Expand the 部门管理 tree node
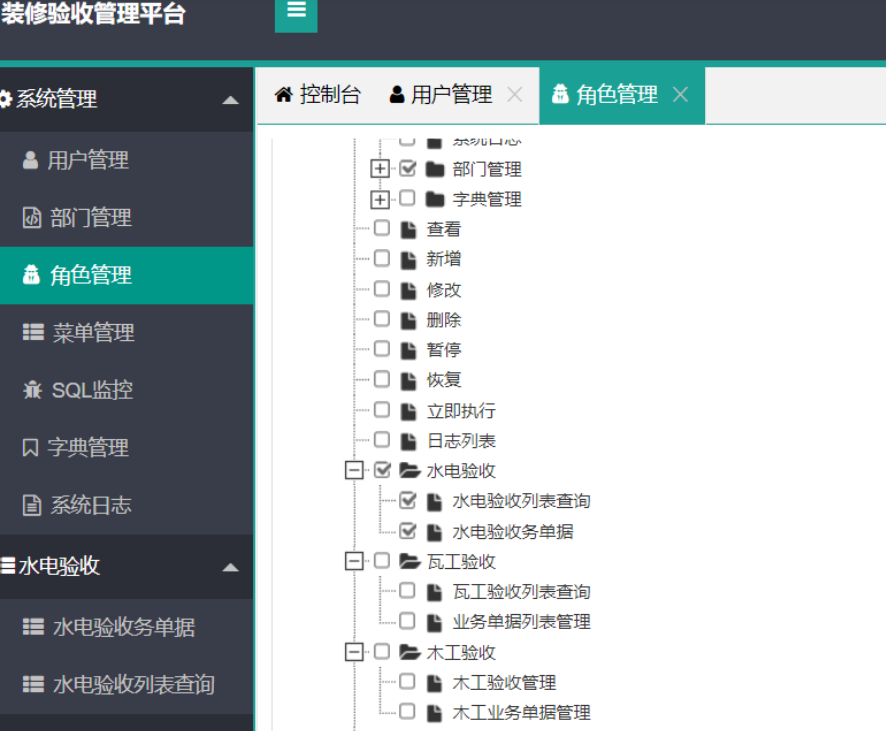The height and width of the screenshot is (731, 886). pos(380,169)
